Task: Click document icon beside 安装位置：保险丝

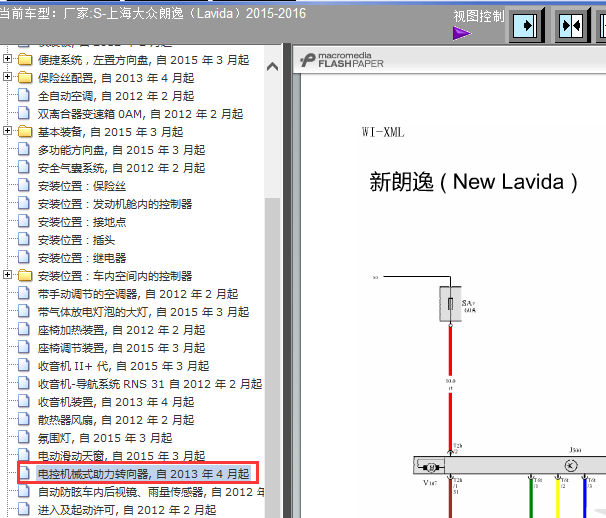Action: tap(24, 185)
